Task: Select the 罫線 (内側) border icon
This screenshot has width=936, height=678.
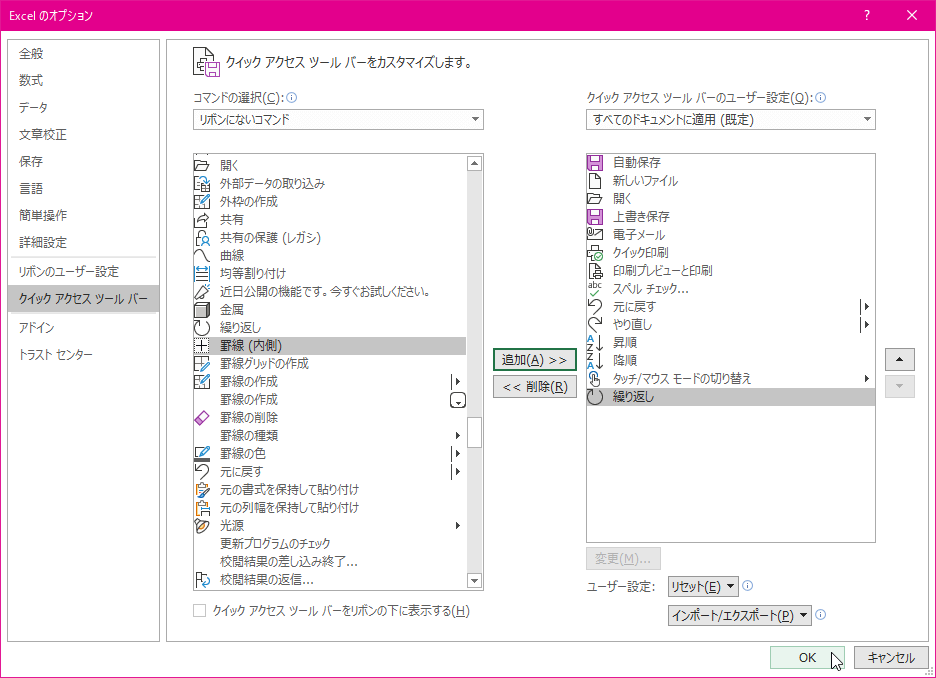Action: click(x=202, y=346)
